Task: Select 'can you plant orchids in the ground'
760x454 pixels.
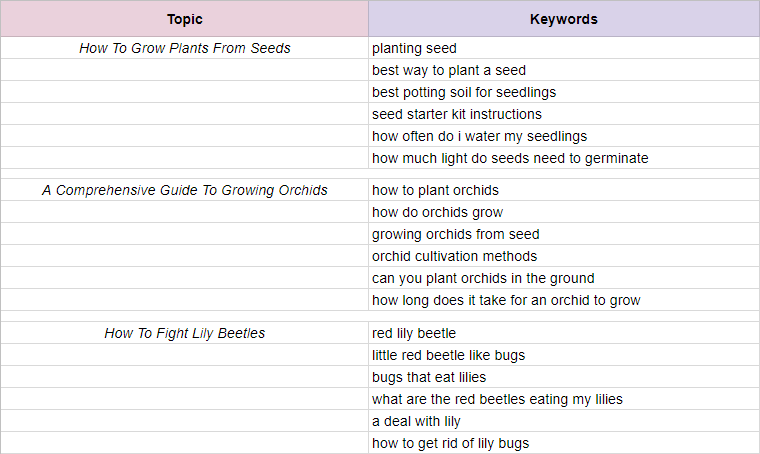Action: (564, 278)
